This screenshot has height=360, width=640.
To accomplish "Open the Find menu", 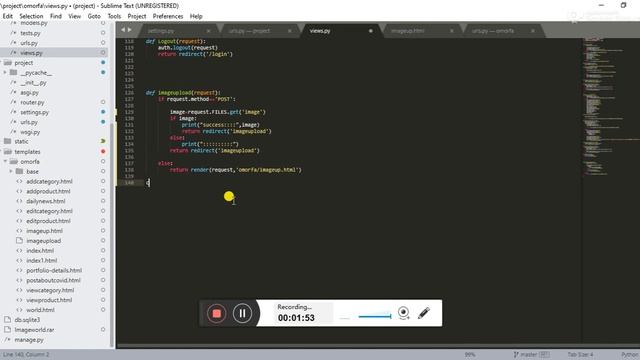I will pyautogui.click(x=56, y=16).
